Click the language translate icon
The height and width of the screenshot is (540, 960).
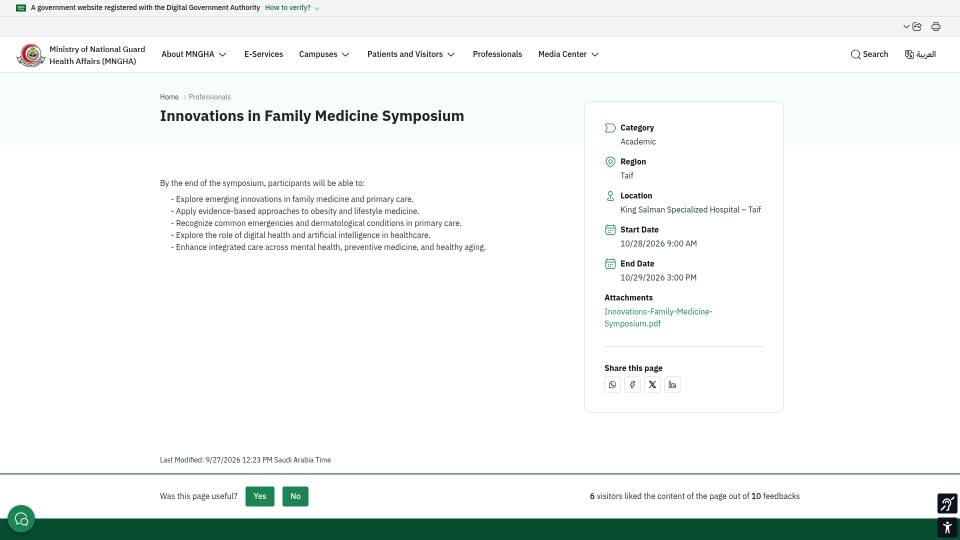coord(909,54)
